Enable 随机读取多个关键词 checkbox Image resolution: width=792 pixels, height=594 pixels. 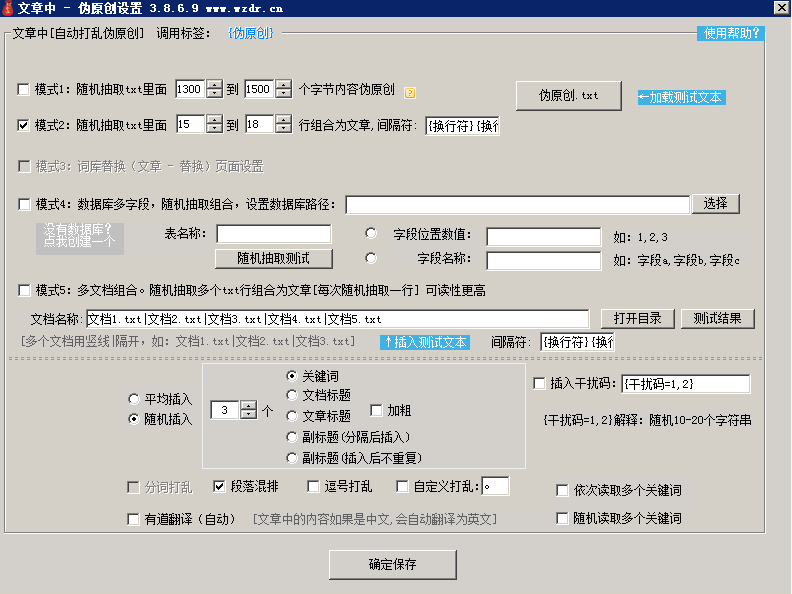tap(562, 518)
